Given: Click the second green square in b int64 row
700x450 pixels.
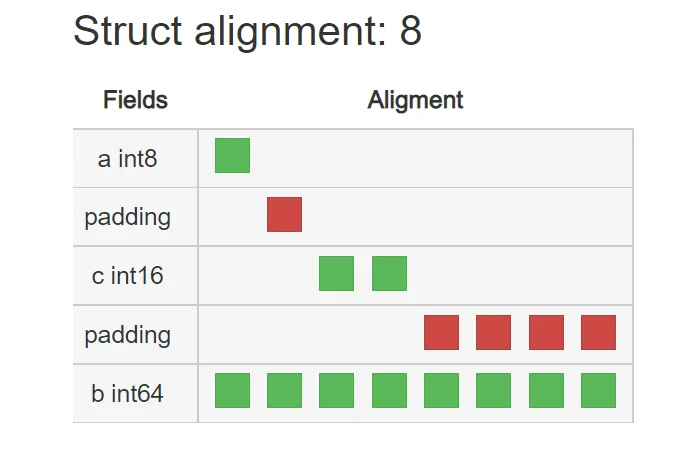Looking at the screenshot, I should pos(284,391).
